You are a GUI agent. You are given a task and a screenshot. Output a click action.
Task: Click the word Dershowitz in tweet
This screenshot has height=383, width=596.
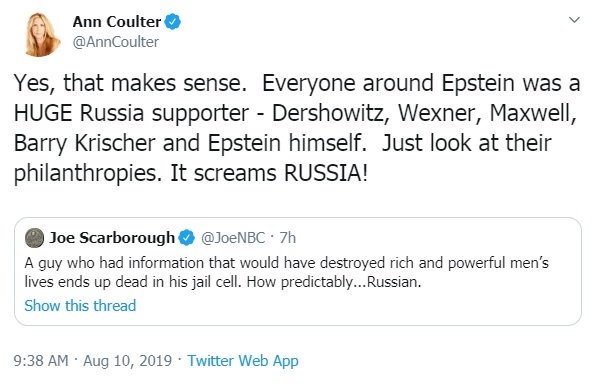(x=330, y=113)
